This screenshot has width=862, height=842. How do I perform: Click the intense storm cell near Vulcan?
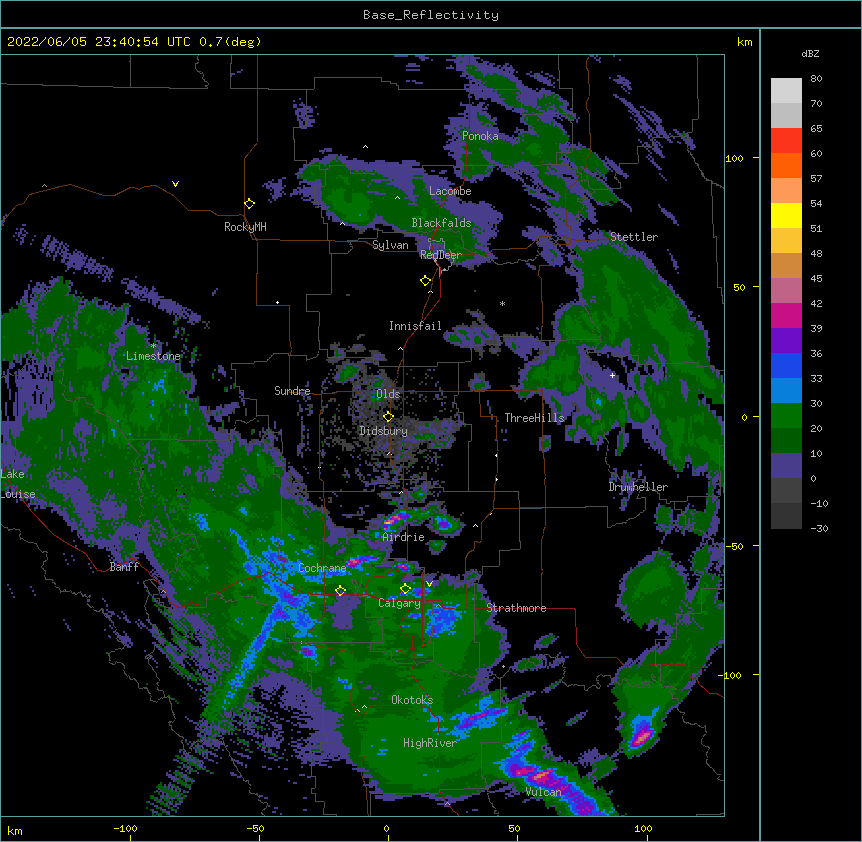tap(541, 777)
